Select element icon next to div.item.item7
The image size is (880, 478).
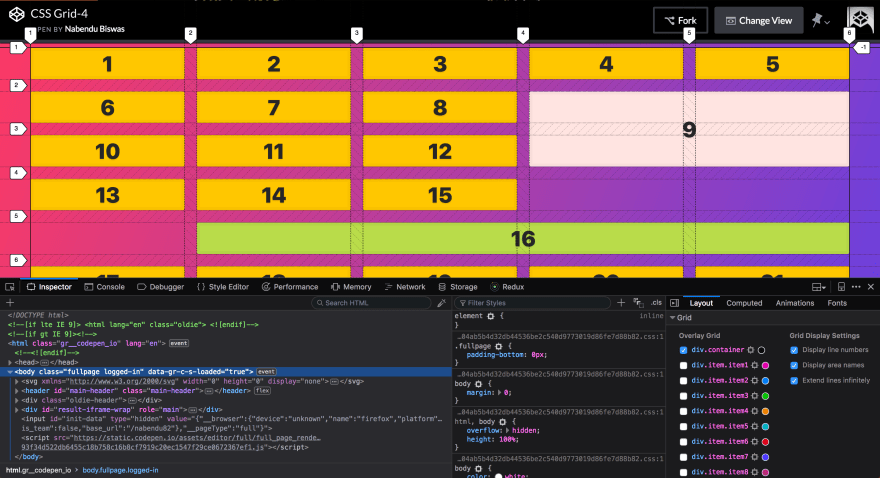[754, 457]
